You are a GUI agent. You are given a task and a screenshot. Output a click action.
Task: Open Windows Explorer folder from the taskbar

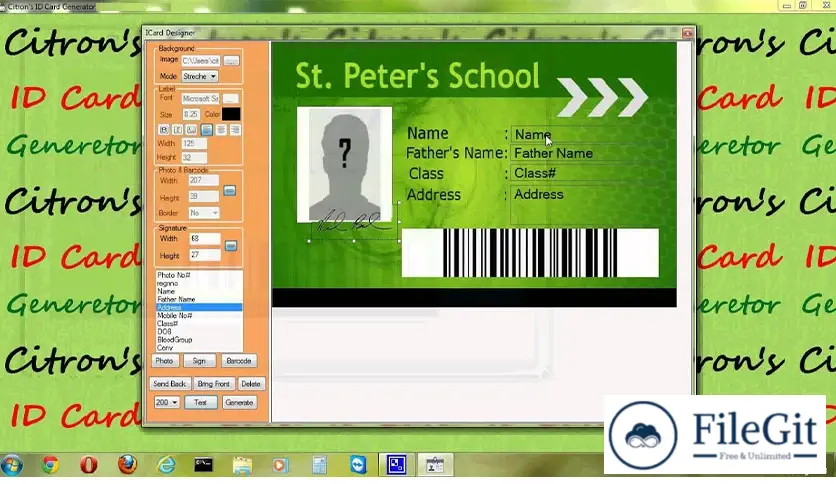(242, 465)
